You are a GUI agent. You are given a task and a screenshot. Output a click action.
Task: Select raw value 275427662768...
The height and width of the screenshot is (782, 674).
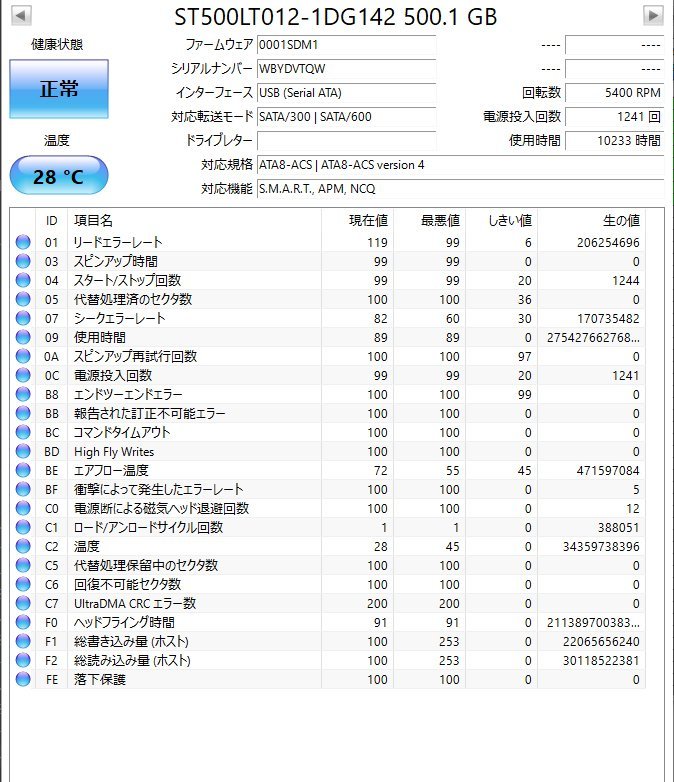(x=593, y=338)
